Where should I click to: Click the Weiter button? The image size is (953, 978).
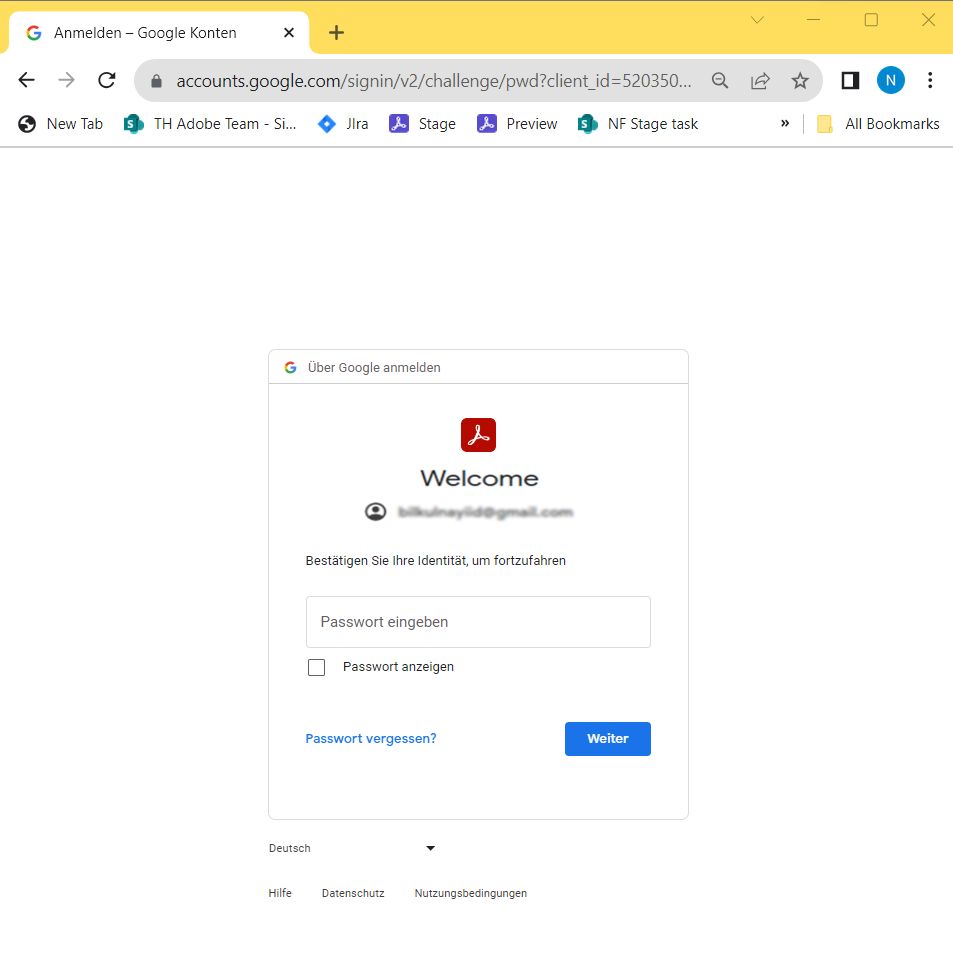[607, 738]
